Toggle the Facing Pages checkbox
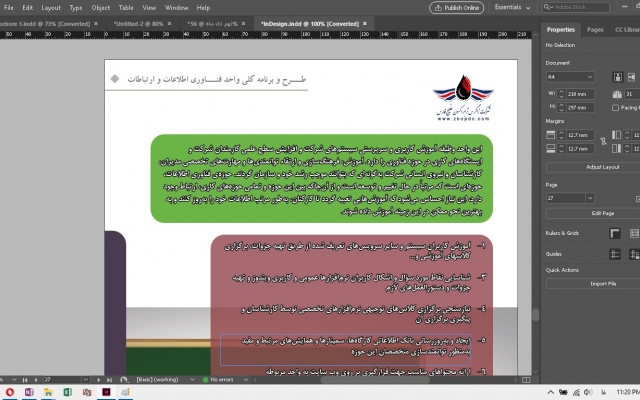Viewport: 640px width, 400px height. point(613,107)
